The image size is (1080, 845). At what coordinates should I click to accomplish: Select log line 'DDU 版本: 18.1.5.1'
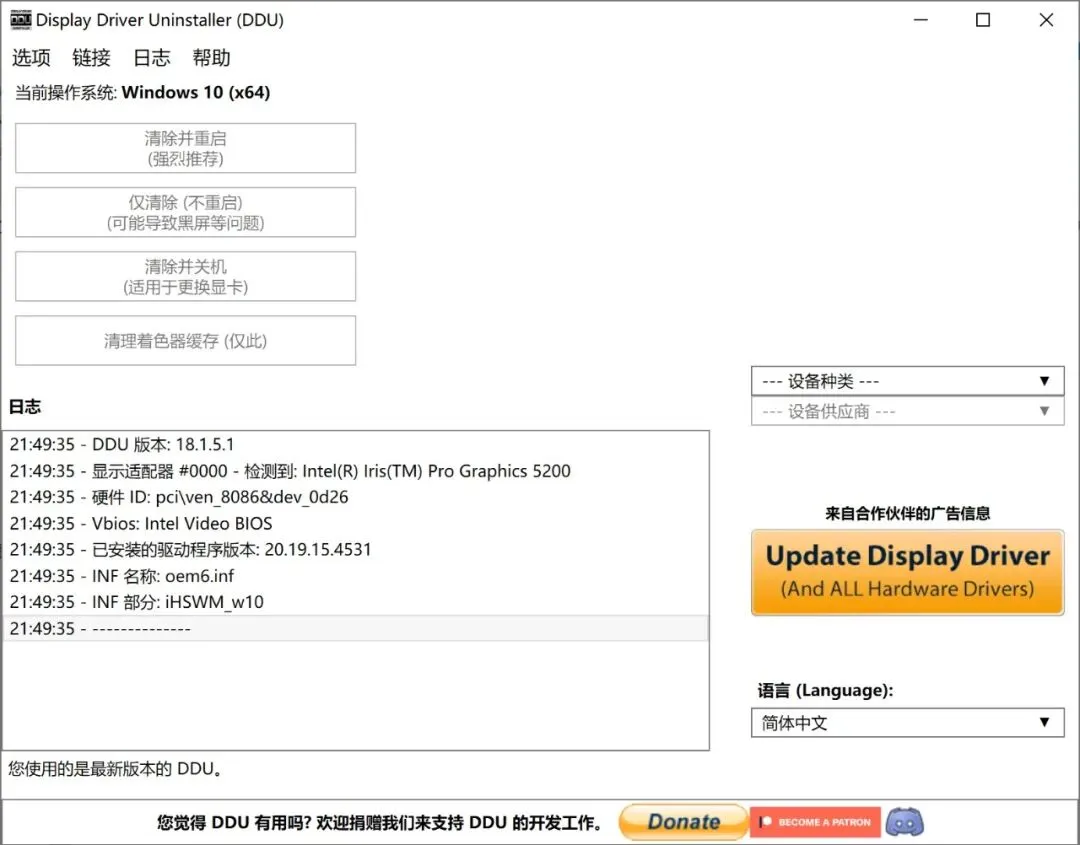(x=355, y=444)
